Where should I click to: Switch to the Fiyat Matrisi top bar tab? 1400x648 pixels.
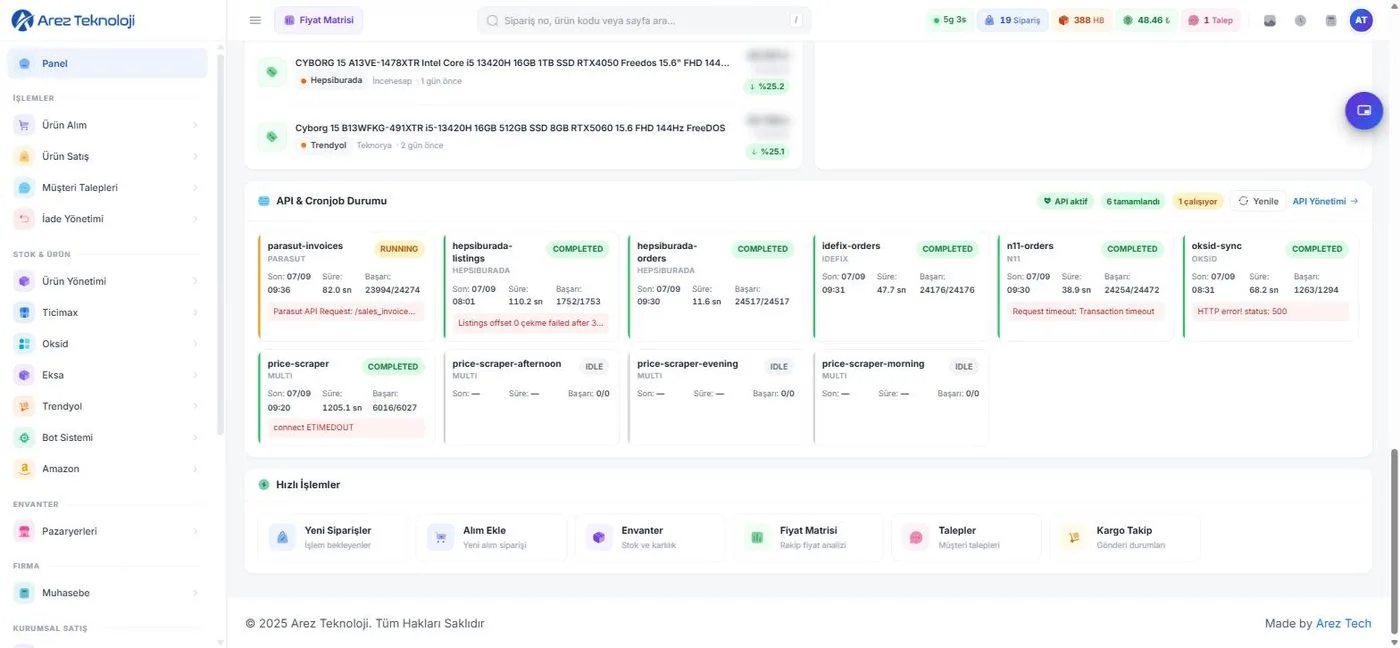click(319, 20)
